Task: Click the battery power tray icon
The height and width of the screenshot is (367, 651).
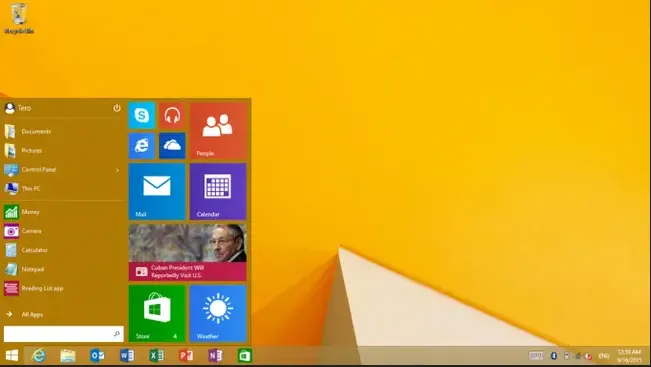Action: pos(566,356)
